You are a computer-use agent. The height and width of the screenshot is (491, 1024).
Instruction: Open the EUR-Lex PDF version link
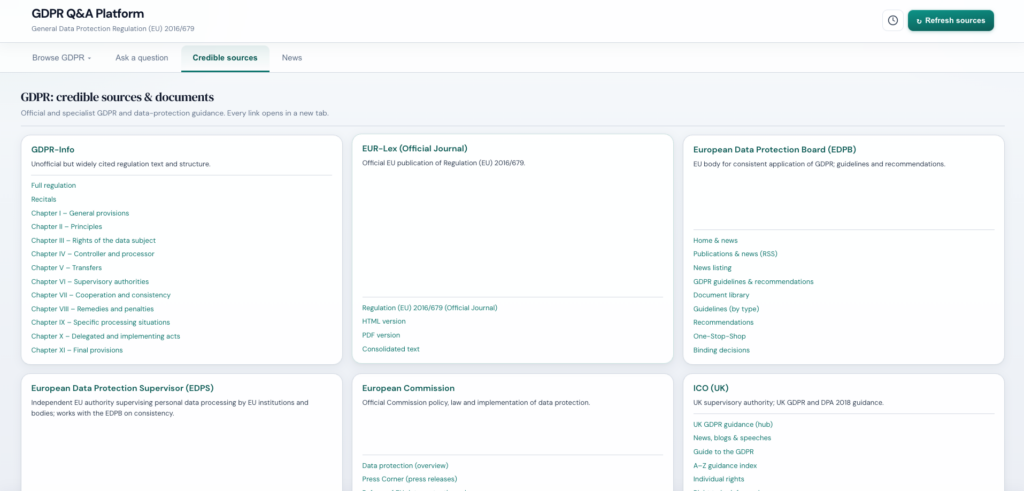381,335
